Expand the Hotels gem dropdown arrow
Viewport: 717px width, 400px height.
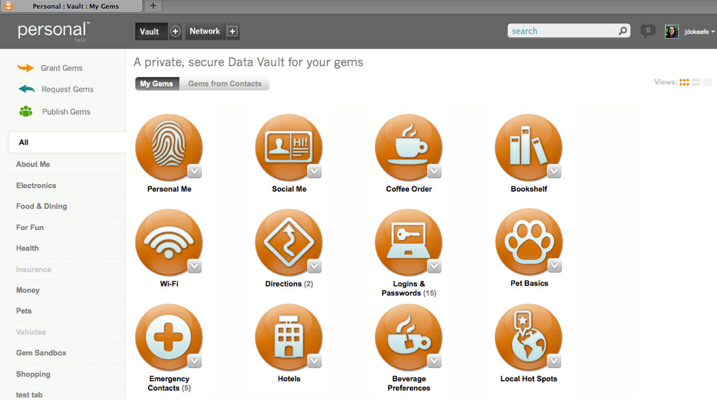click(314, 361)
